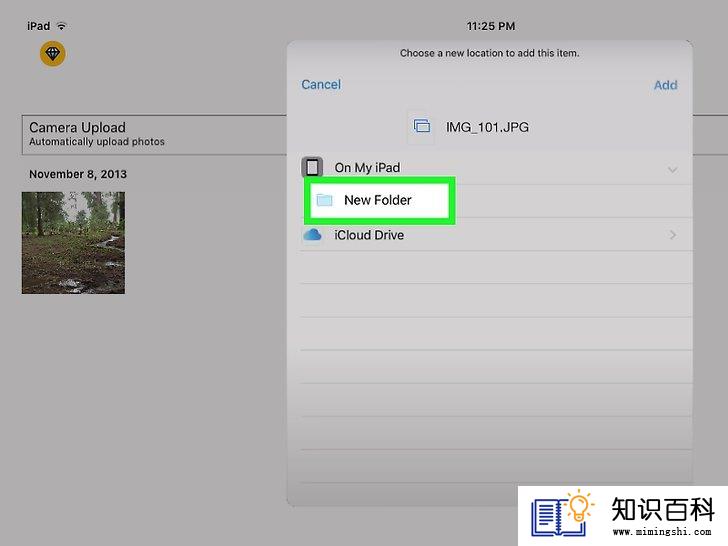Tap the yellow diamond app icon

(x=52, y=54)
